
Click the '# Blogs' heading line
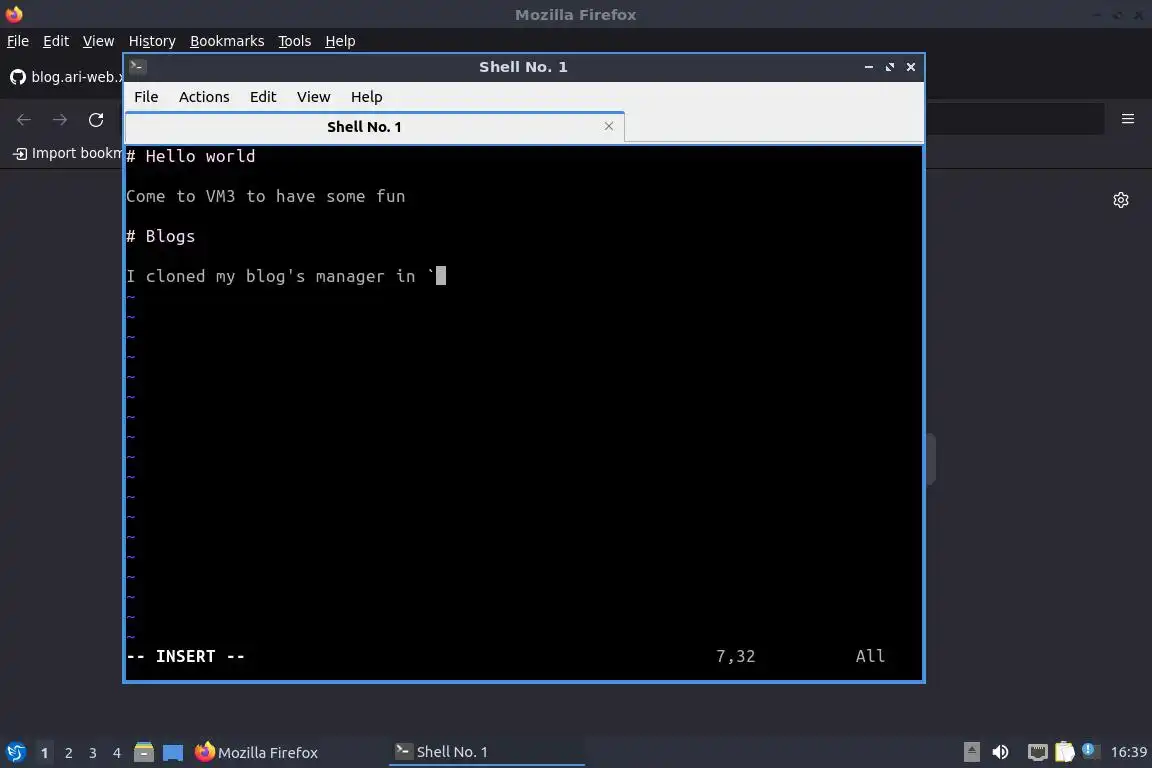point(161,237)
